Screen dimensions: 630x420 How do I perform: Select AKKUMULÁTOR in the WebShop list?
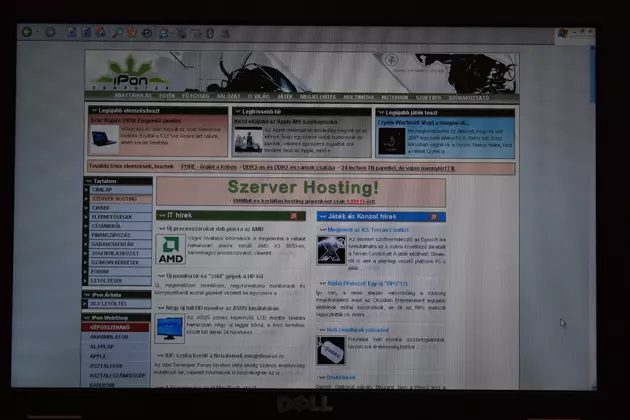pyautogui.click(x=115, y=337)
